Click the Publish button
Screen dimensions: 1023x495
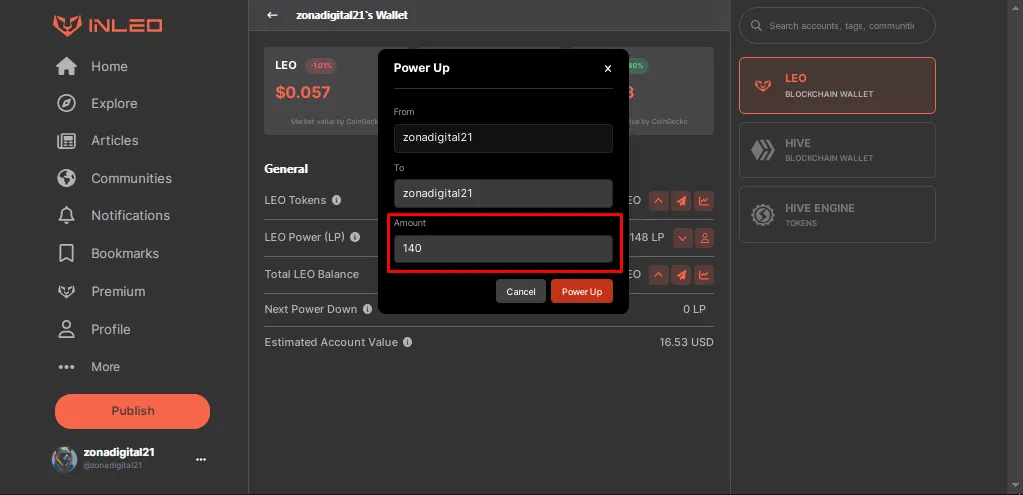click(132, 411)
